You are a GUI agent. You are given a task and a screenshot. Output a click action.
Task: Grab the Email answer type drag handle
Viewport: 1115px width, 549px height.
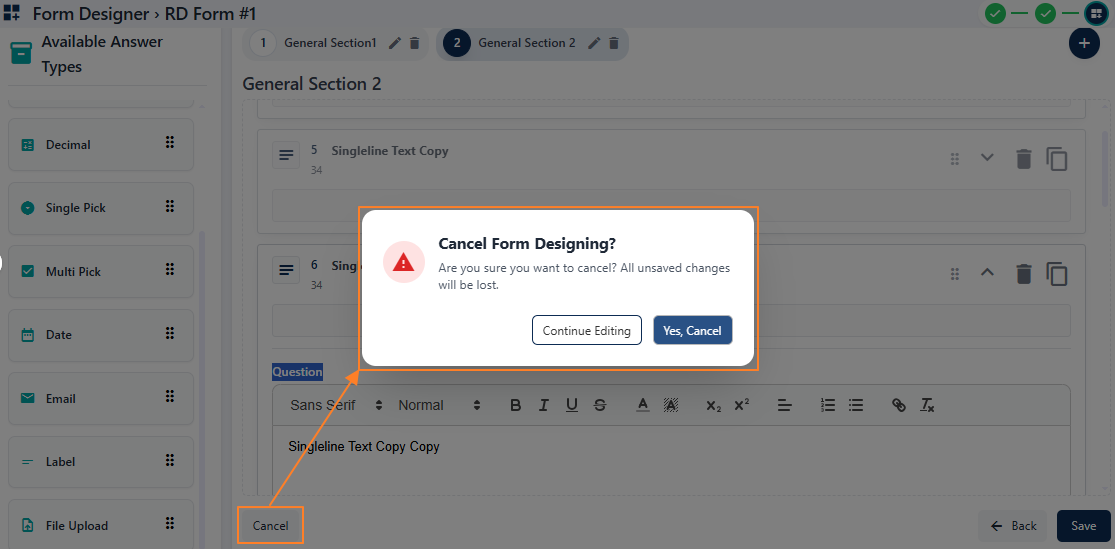169,396
